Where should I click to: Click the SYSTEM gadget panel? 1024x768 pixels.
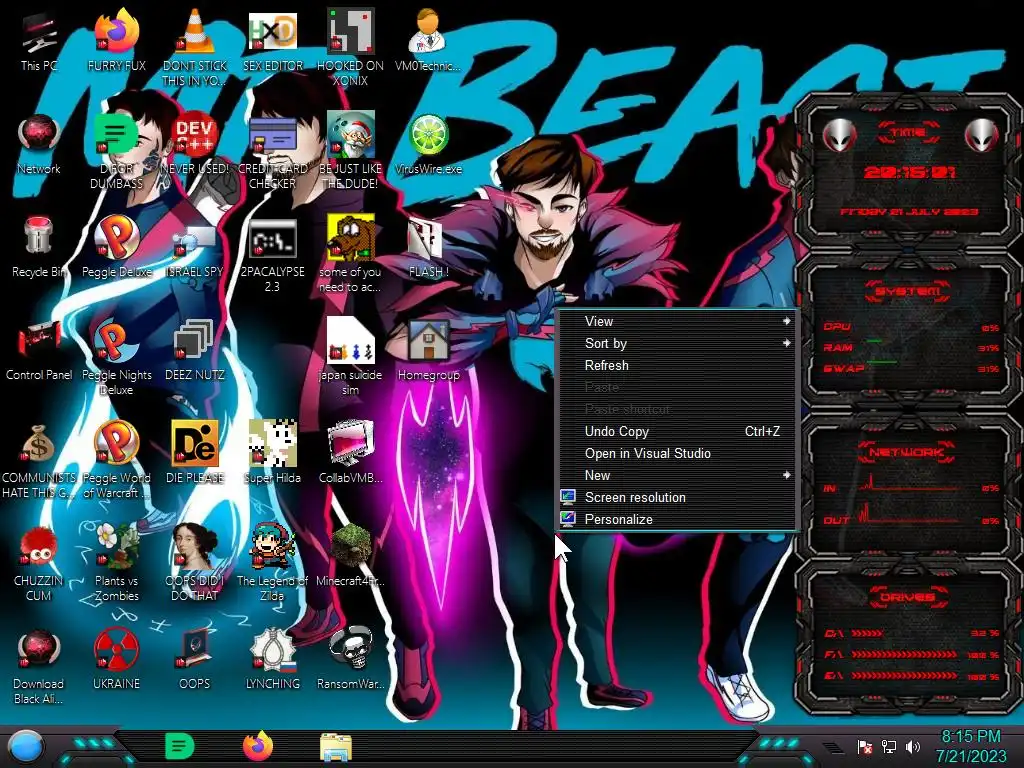(x=908, y=330)
